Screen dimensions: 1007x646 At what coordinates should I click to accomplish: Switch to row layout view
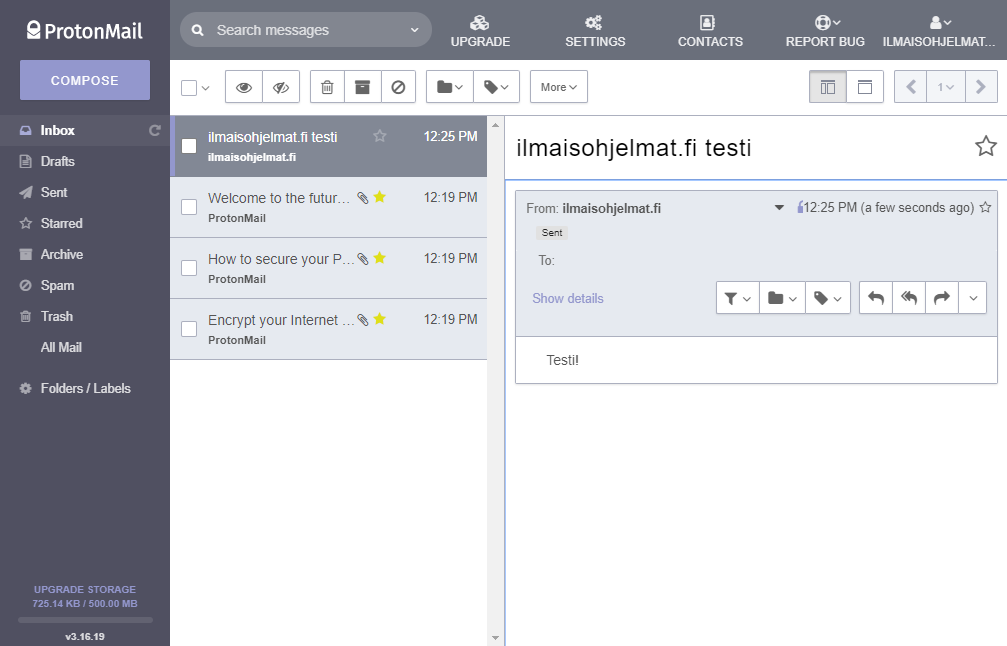point(865,87)
